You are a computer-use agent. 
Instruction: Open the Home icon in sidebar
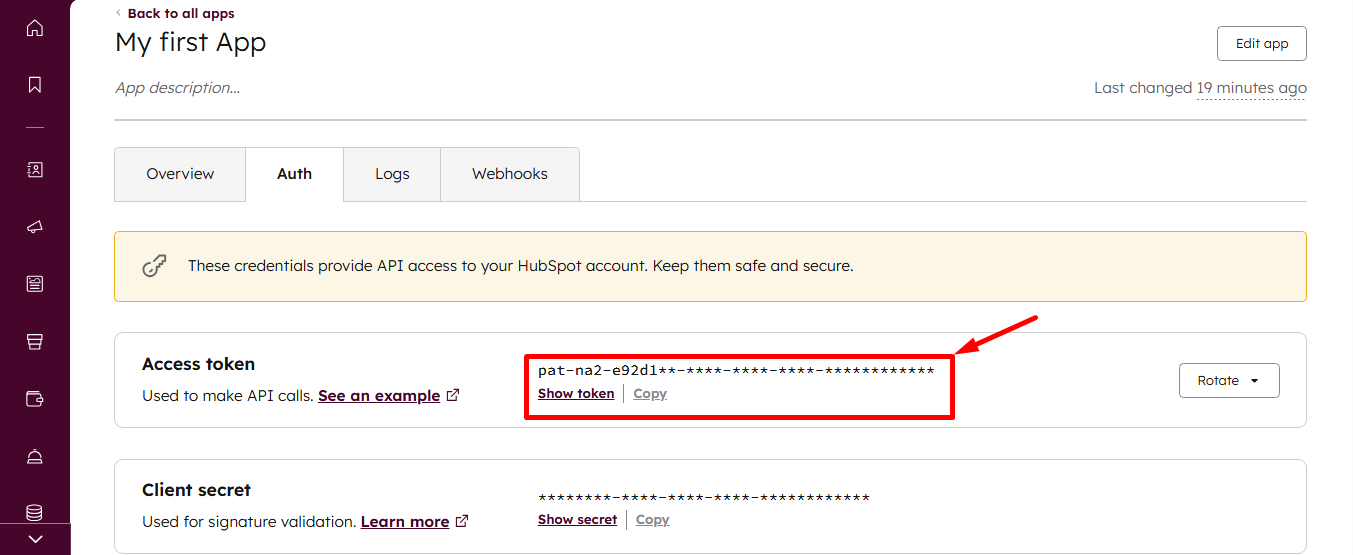[35, 28]
